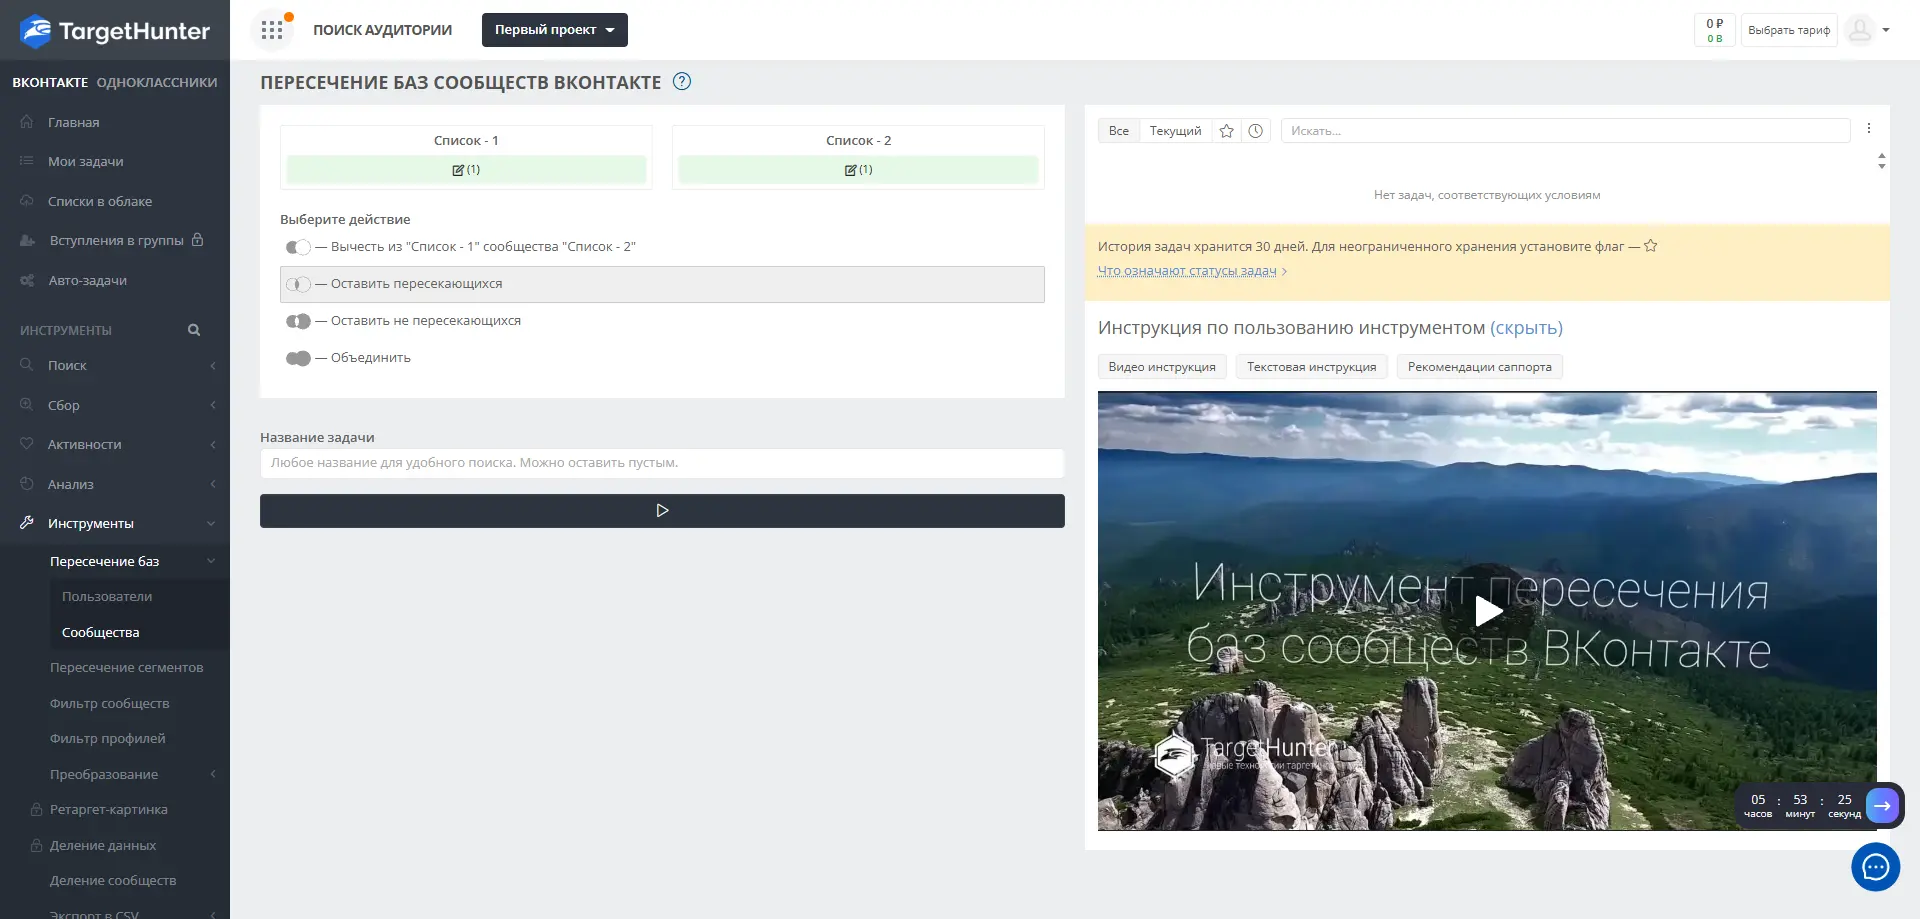Click the Анализ chart icon
Viewport: 1920px width, 919px height.
[x=27, y=484]
